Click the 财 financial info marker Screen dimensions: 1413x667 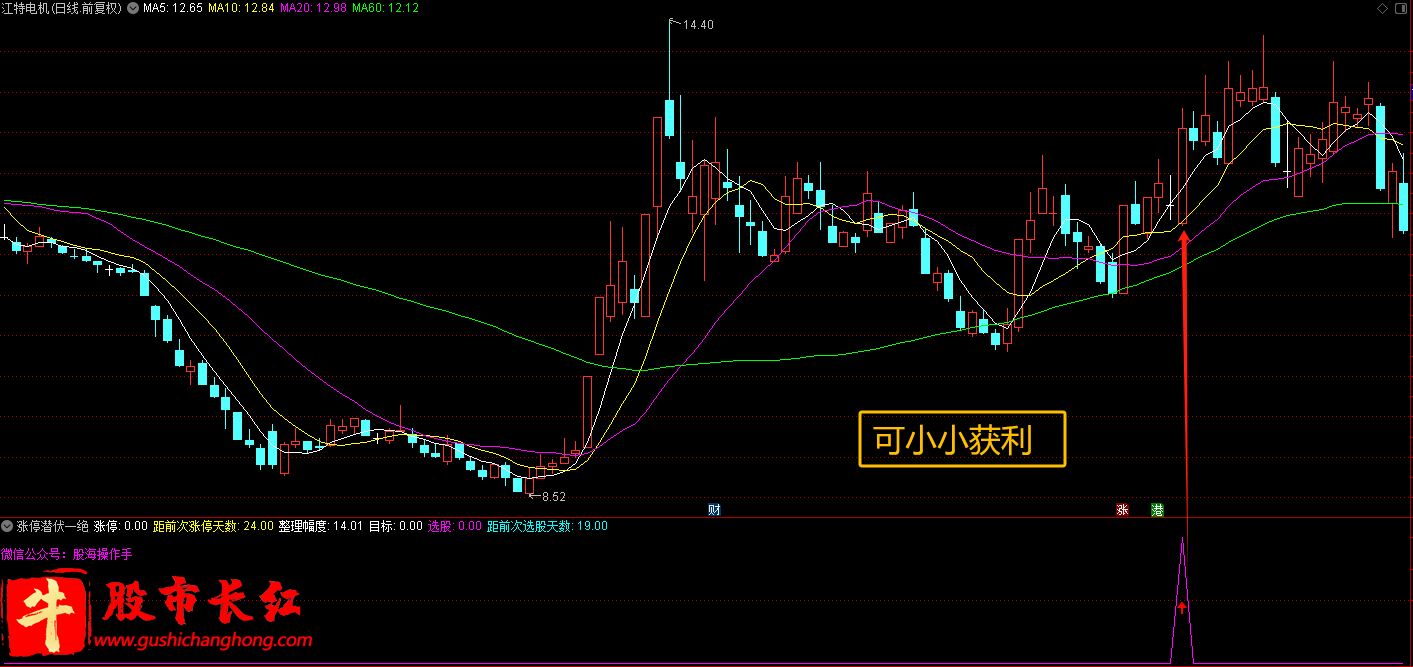coord(714,510)
